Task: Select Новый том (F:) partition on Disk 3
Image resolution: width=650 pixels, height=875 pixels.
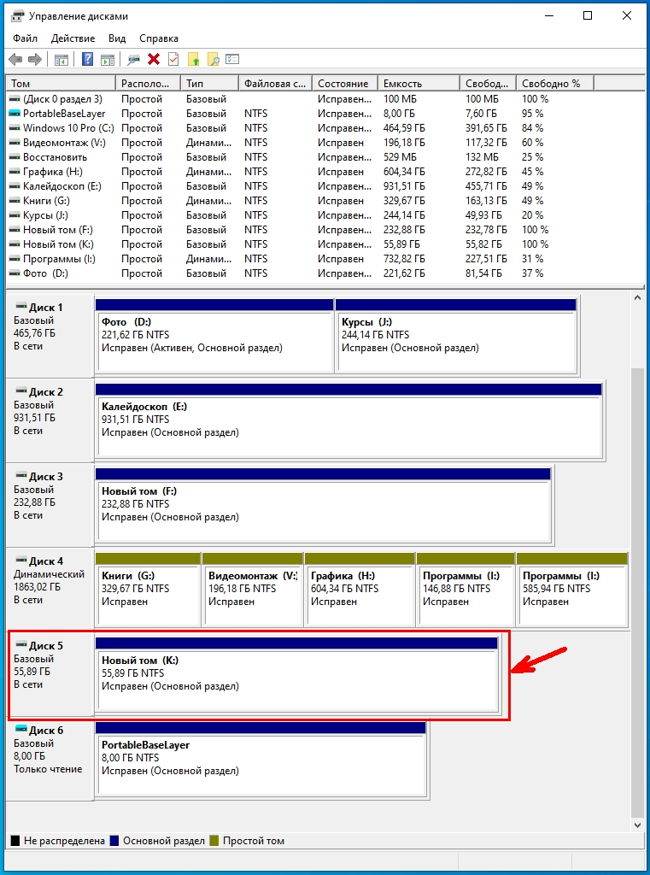Action: point(324,505)
